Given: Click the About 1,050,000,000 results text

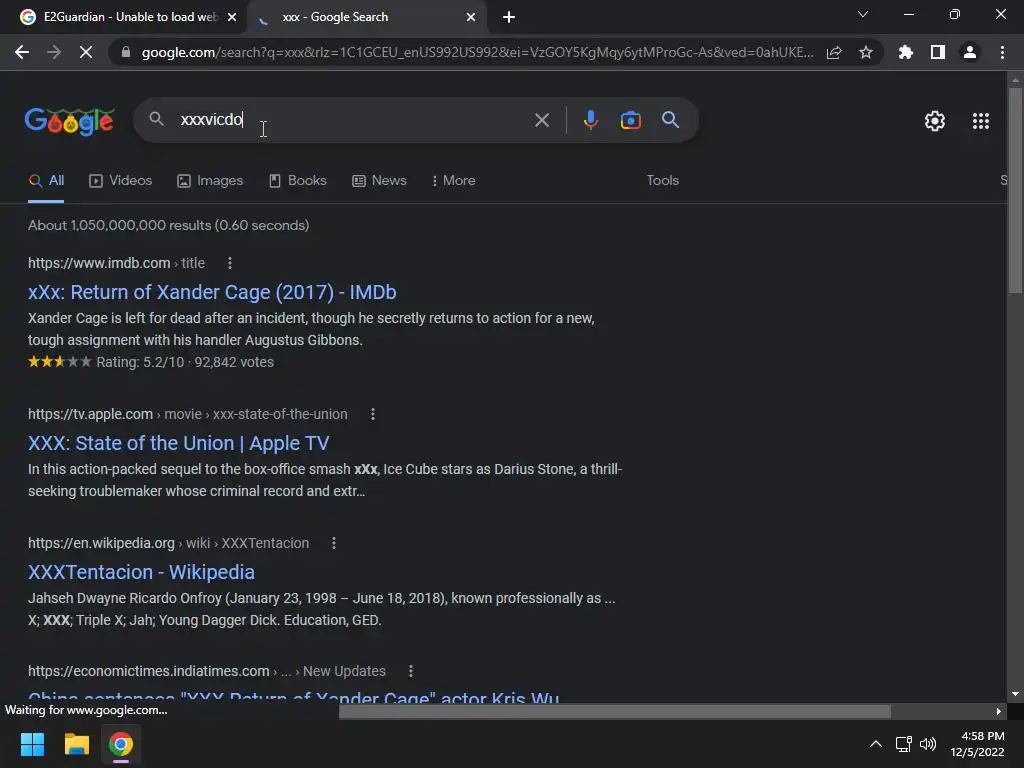Looking at the screenshot, I should pyautogui.click(x=168, y=225).
